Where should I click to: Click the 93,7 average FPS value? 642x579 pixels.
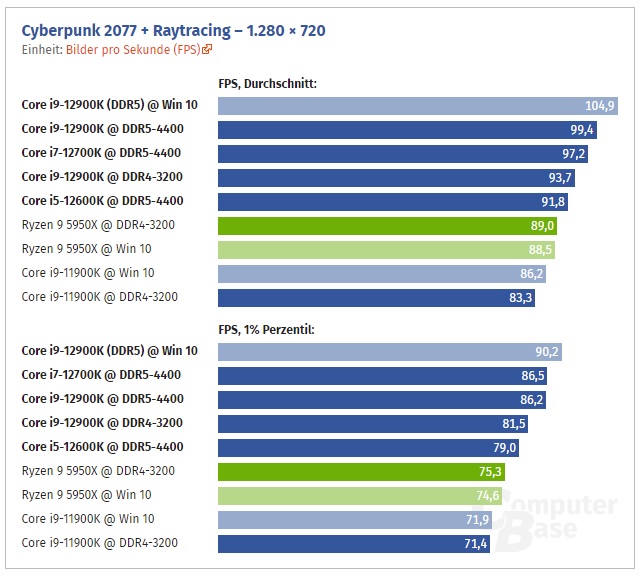(560, 178)
